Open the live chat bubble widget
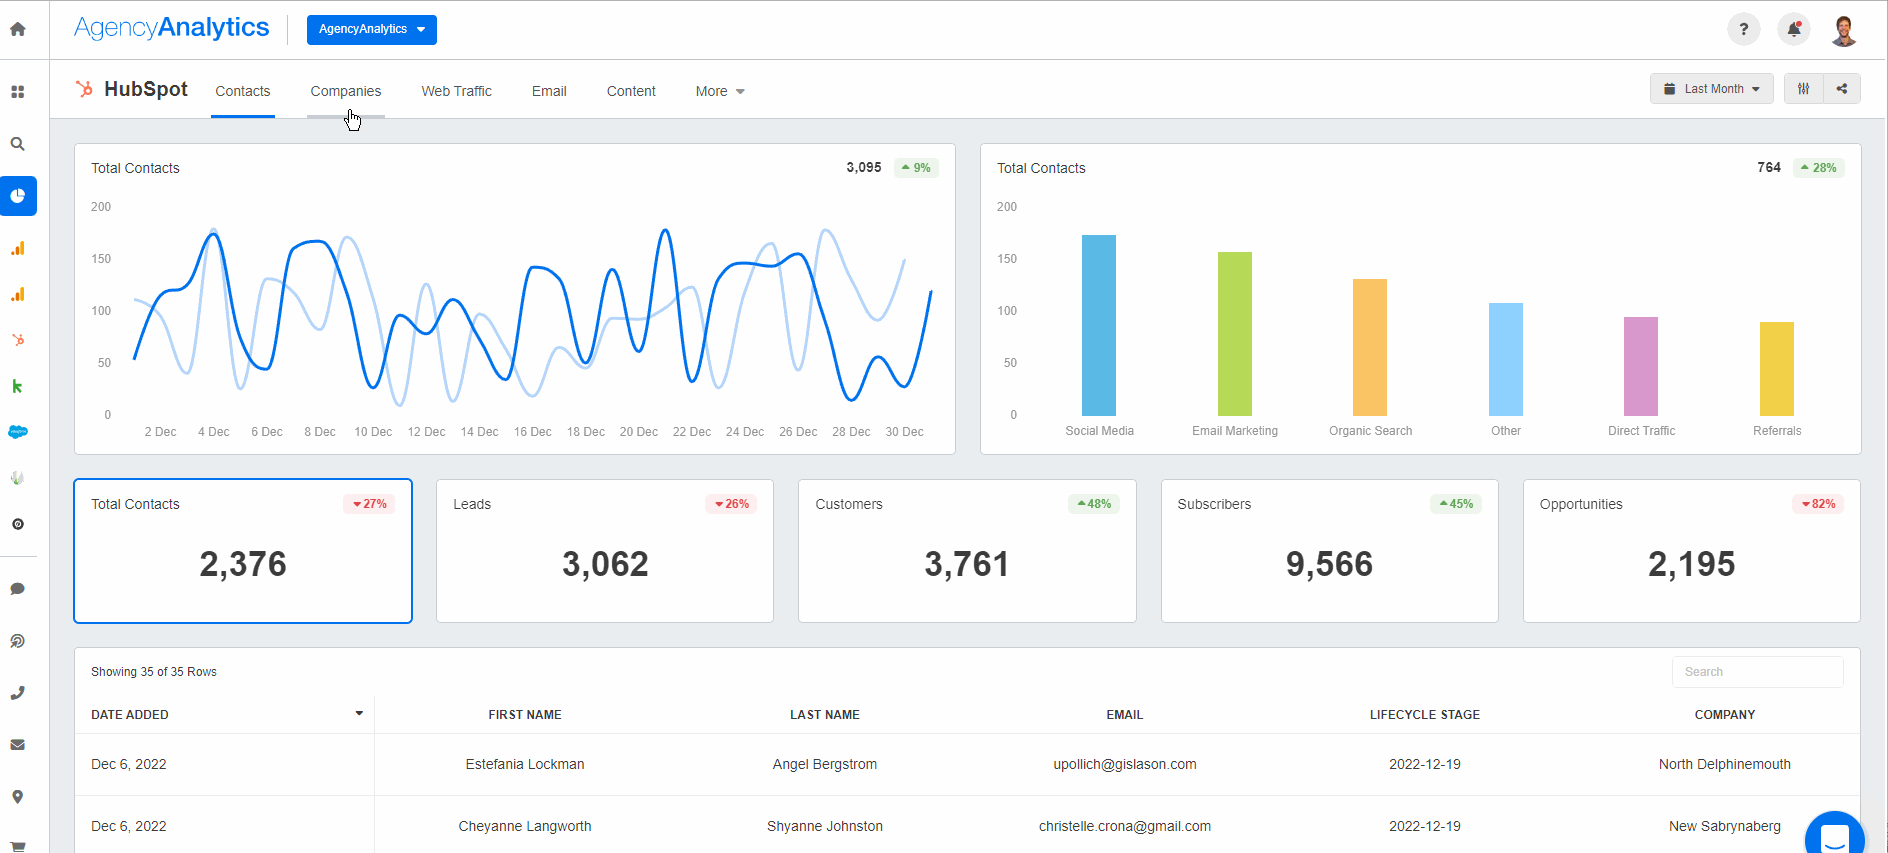This screenshot has height=853, width=1888. (1834, 836)
